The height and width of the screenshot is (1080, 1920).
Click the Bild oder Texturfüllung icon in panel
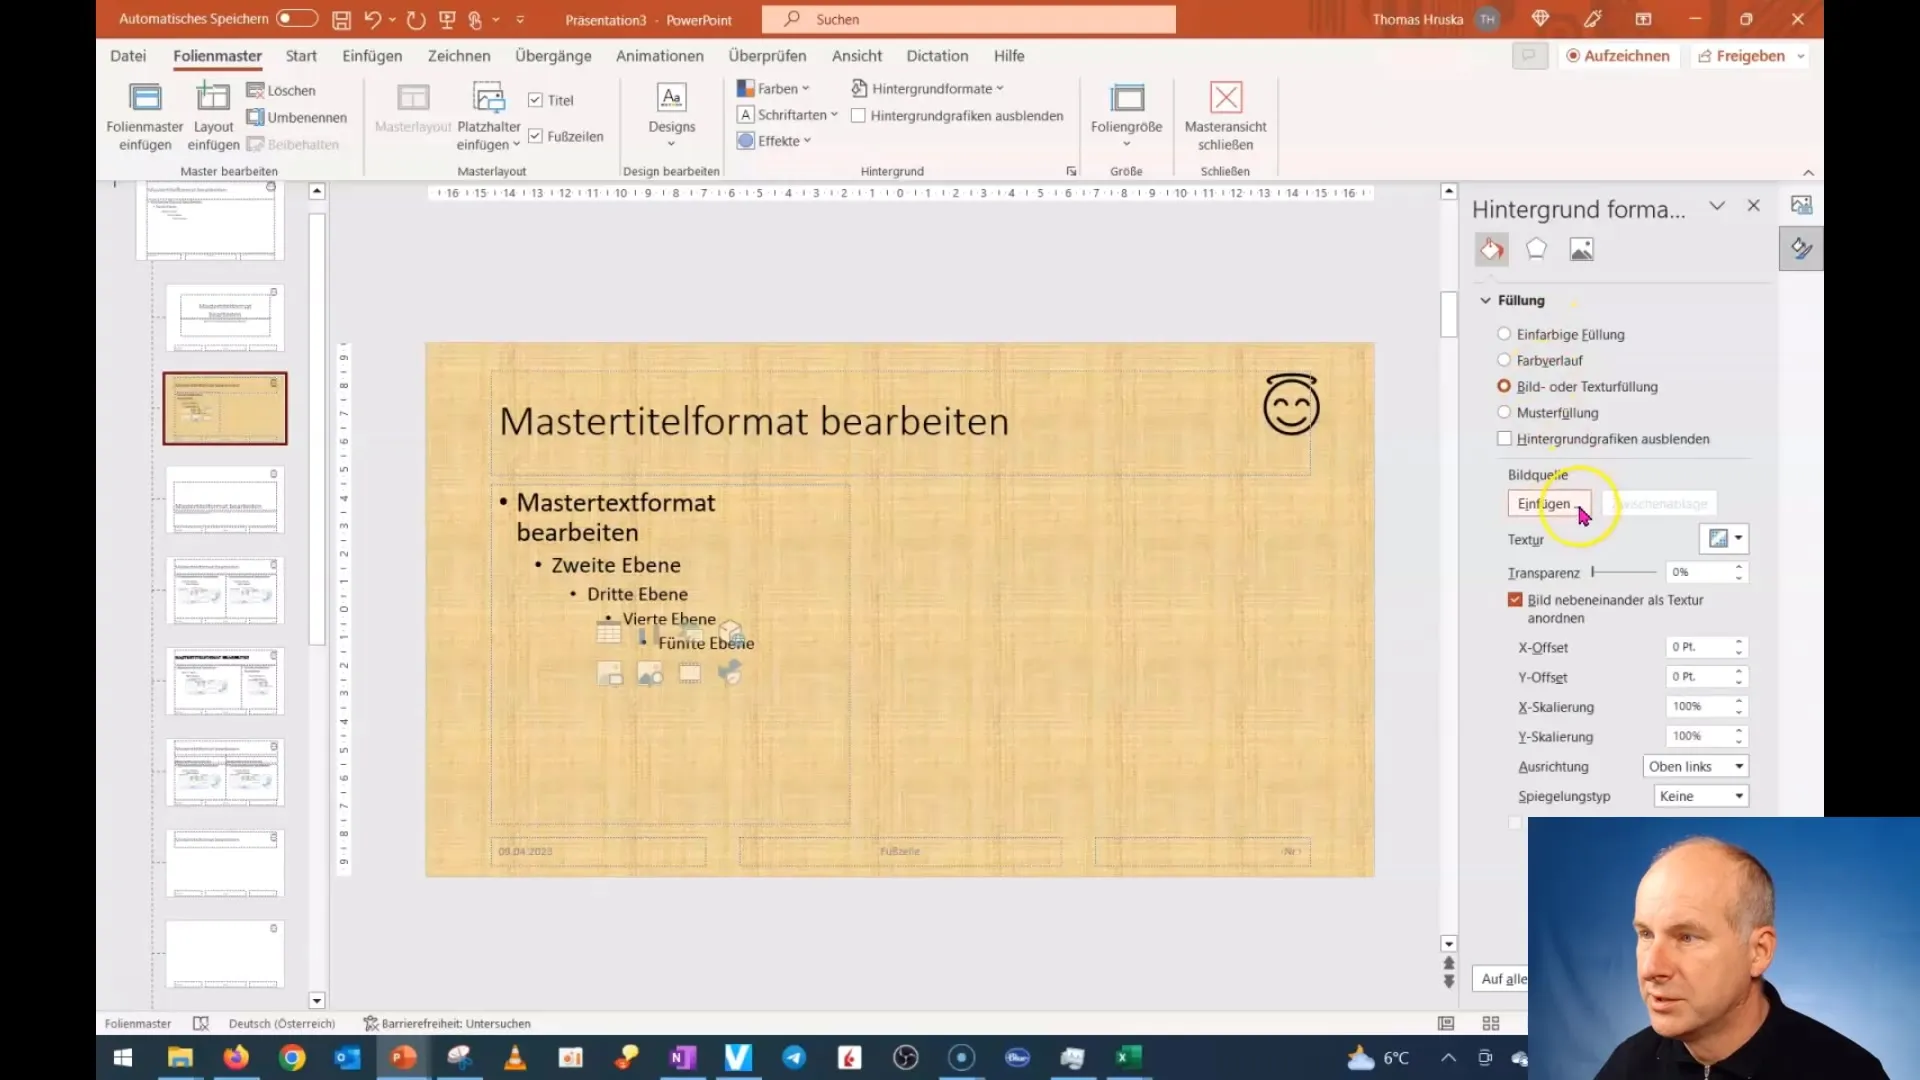click(1503, 385)
